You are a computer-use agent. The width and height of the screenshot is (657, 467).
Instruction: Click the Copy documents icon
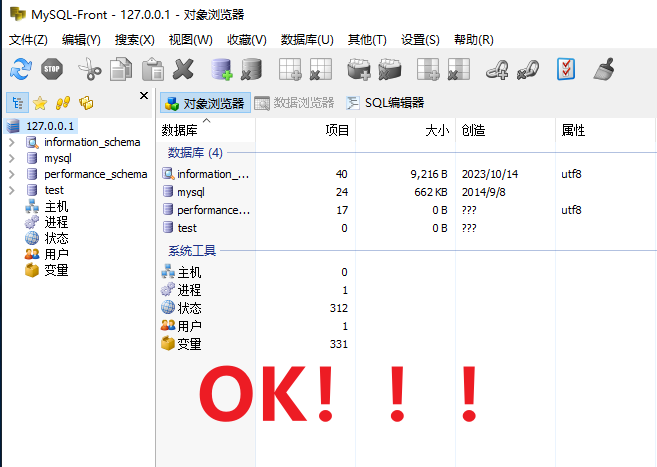[x=121, y=69]
